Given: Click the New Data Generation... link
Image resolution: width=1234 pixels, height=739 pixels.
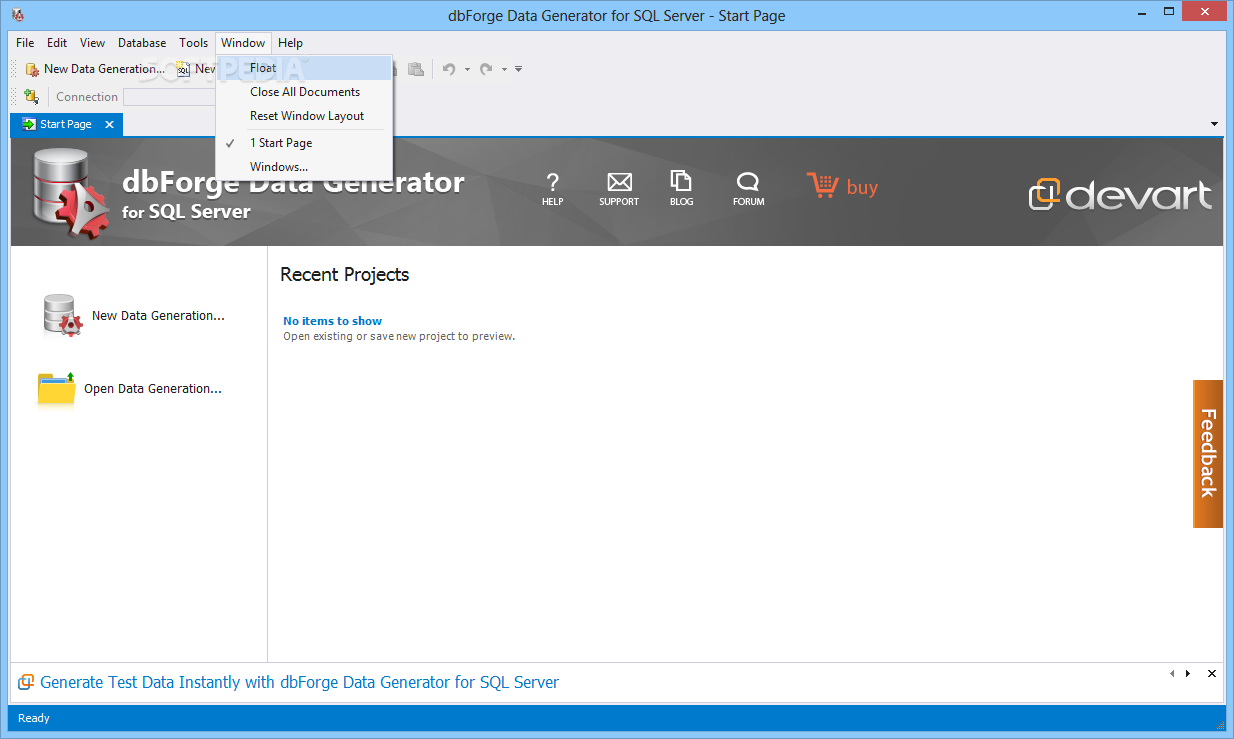Looking at the screenshot, I should 158,315.
